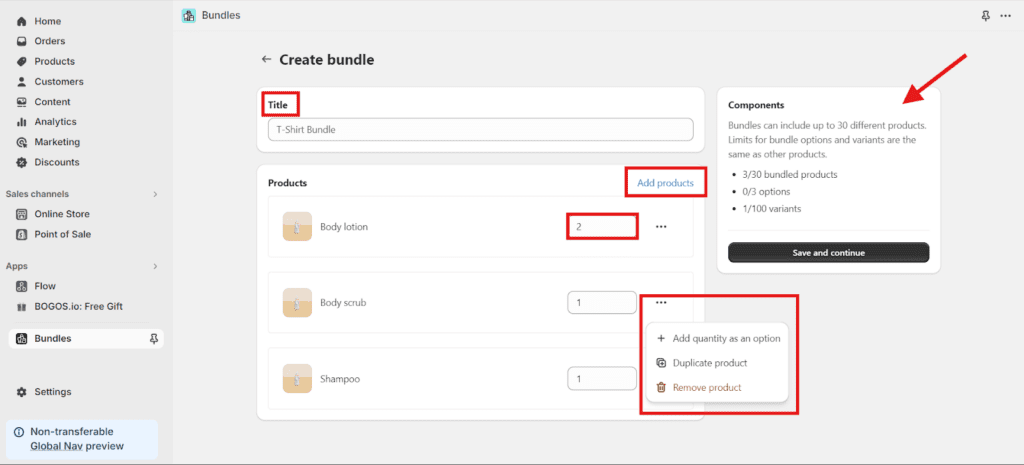Image resolution: width=1024 pixels, height=465 pixels.
Task: Click the top-right more options ellipsis
Action: point(1005,16)
